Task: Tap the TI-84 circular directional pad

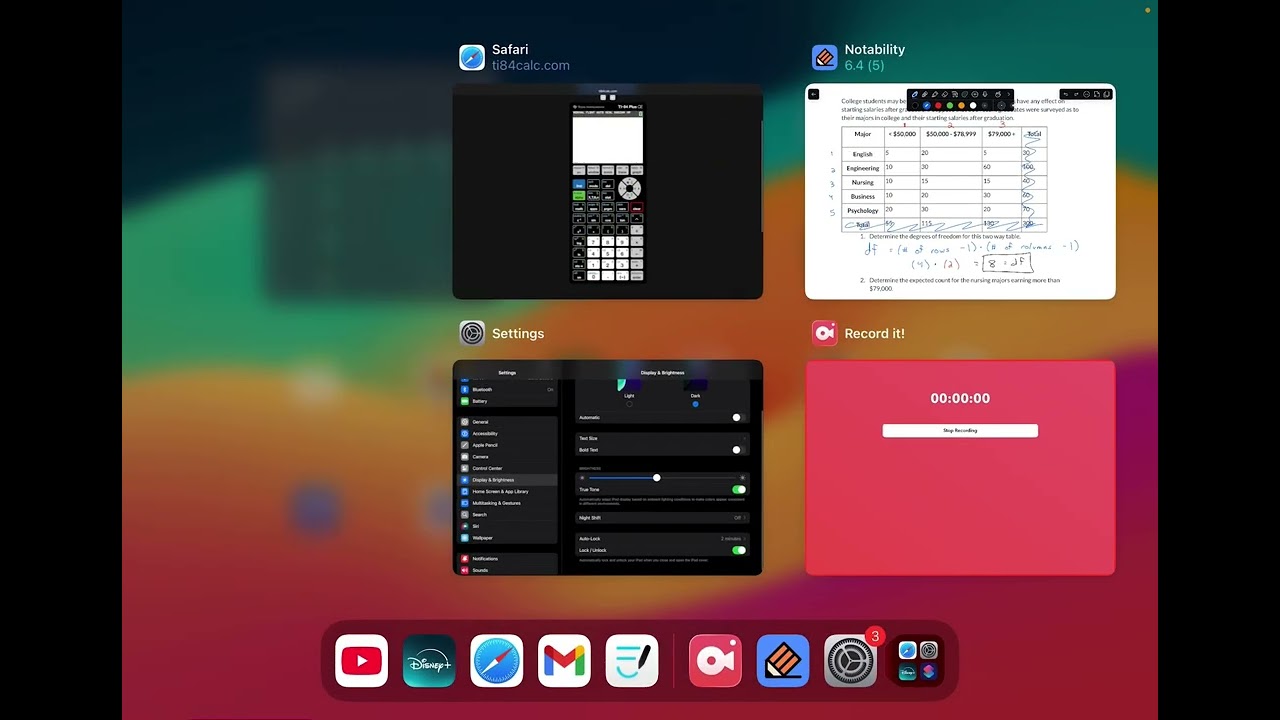Action: click(629, 188)
